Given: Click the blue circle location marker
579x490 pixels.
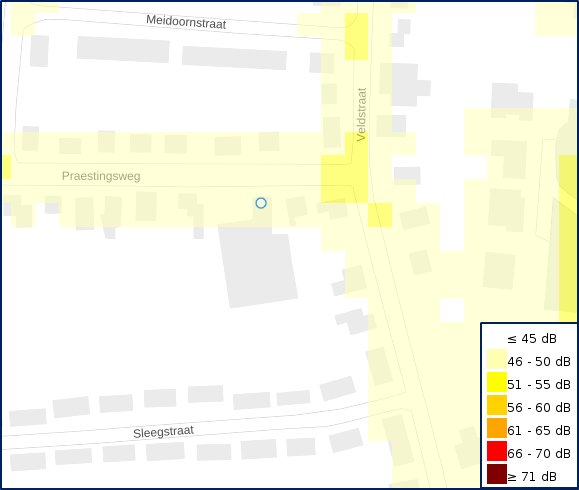Looking at the screenshot, I should pyautogui.click(x=261, y=203).
